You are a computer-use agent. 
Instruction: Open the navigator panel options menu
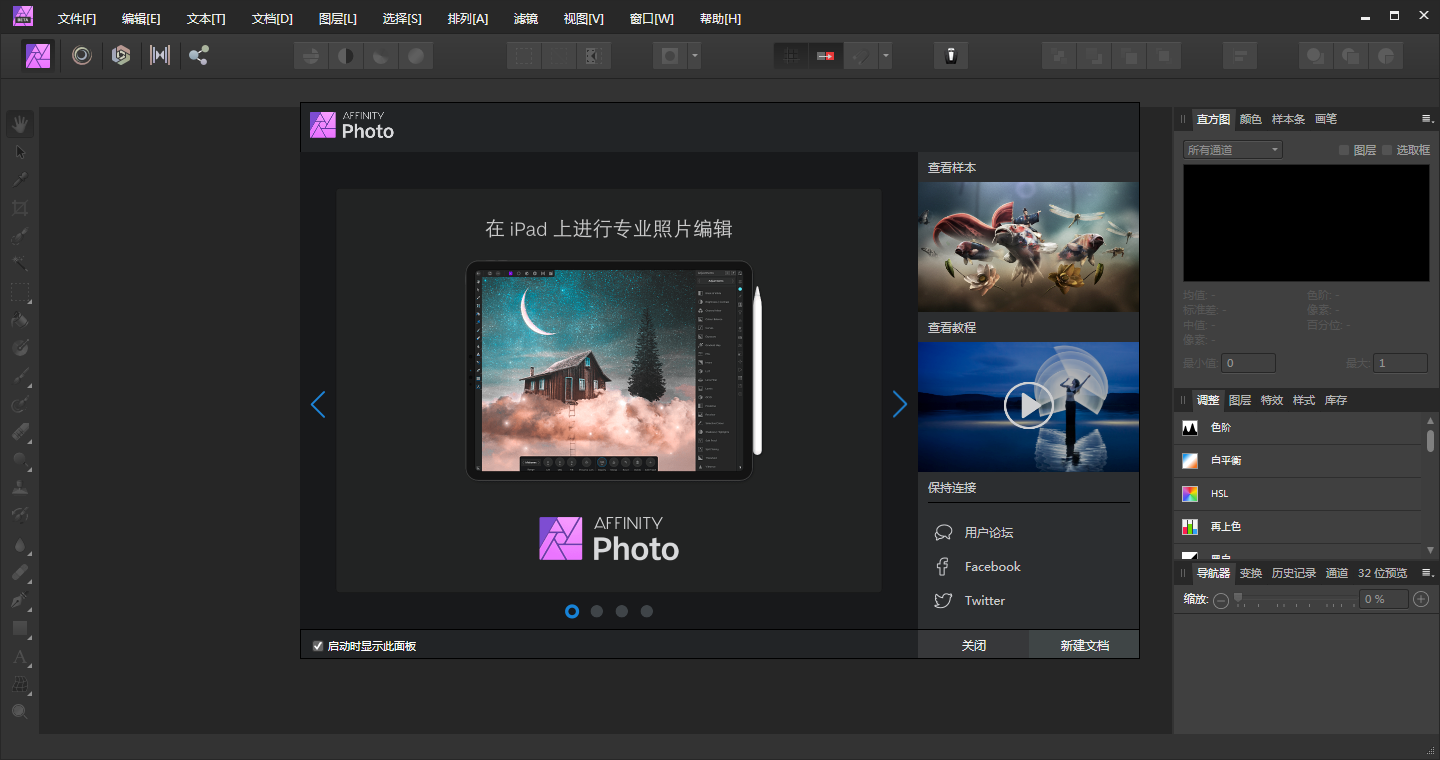[1427, 573]
